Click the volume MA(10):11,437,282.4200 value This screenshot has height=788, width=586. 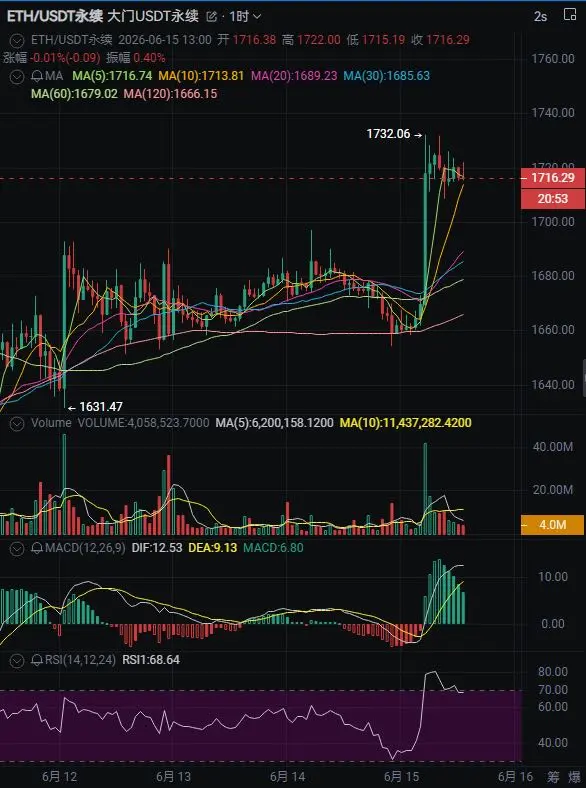pyautogui.click(x=406, y=423)
